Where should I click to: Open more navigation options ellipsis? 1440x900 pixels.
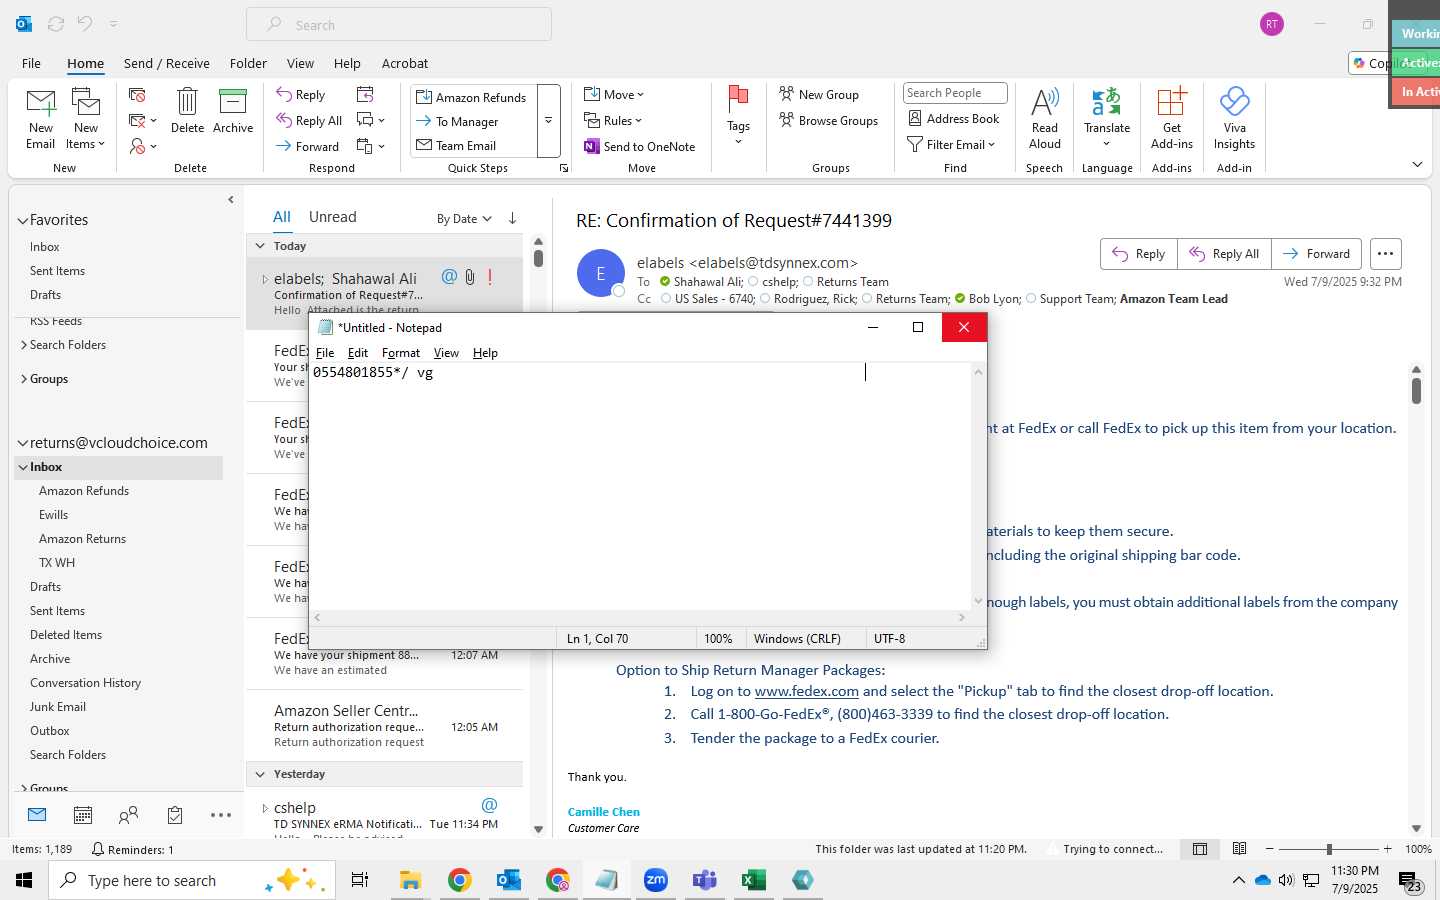[x=221, y=815]
